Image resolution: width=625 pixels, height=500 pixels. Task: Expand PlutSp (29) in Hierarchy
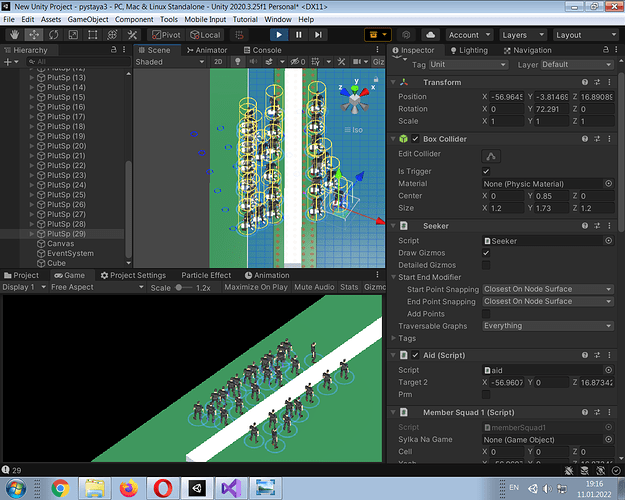[31, 234]
